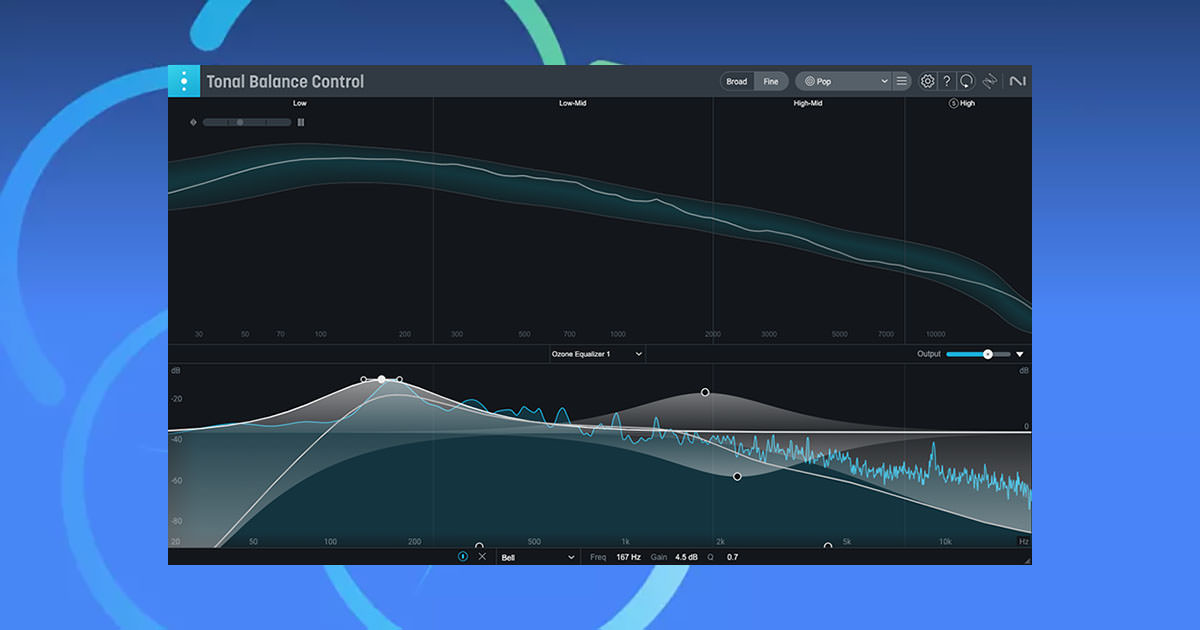The image size is (1200, 630).
Task: Select the EQ node near 2k peak
Action: click(x=705, y=392)
